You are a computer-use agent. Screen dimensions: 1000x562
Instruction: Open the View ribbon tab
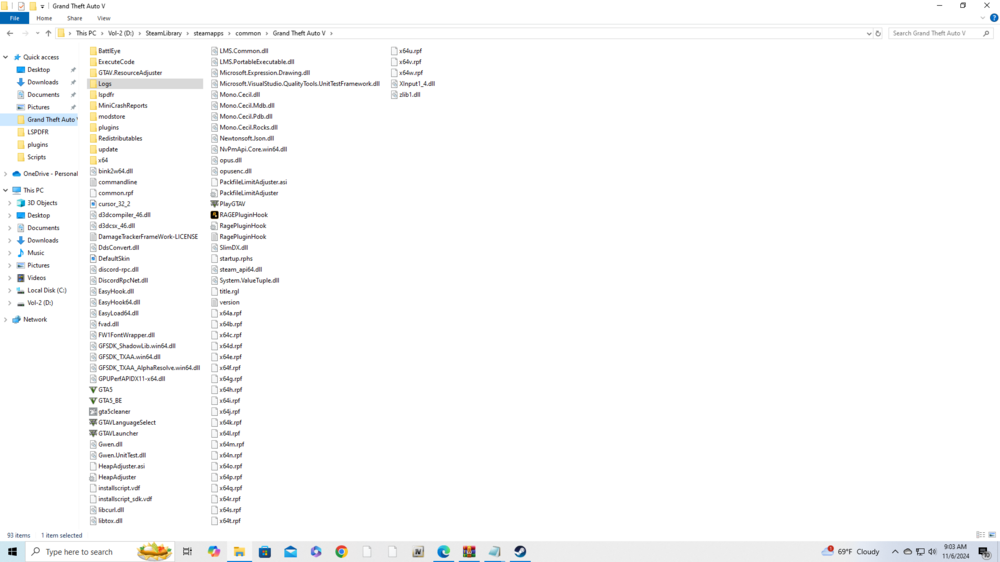tap(103, 18)
